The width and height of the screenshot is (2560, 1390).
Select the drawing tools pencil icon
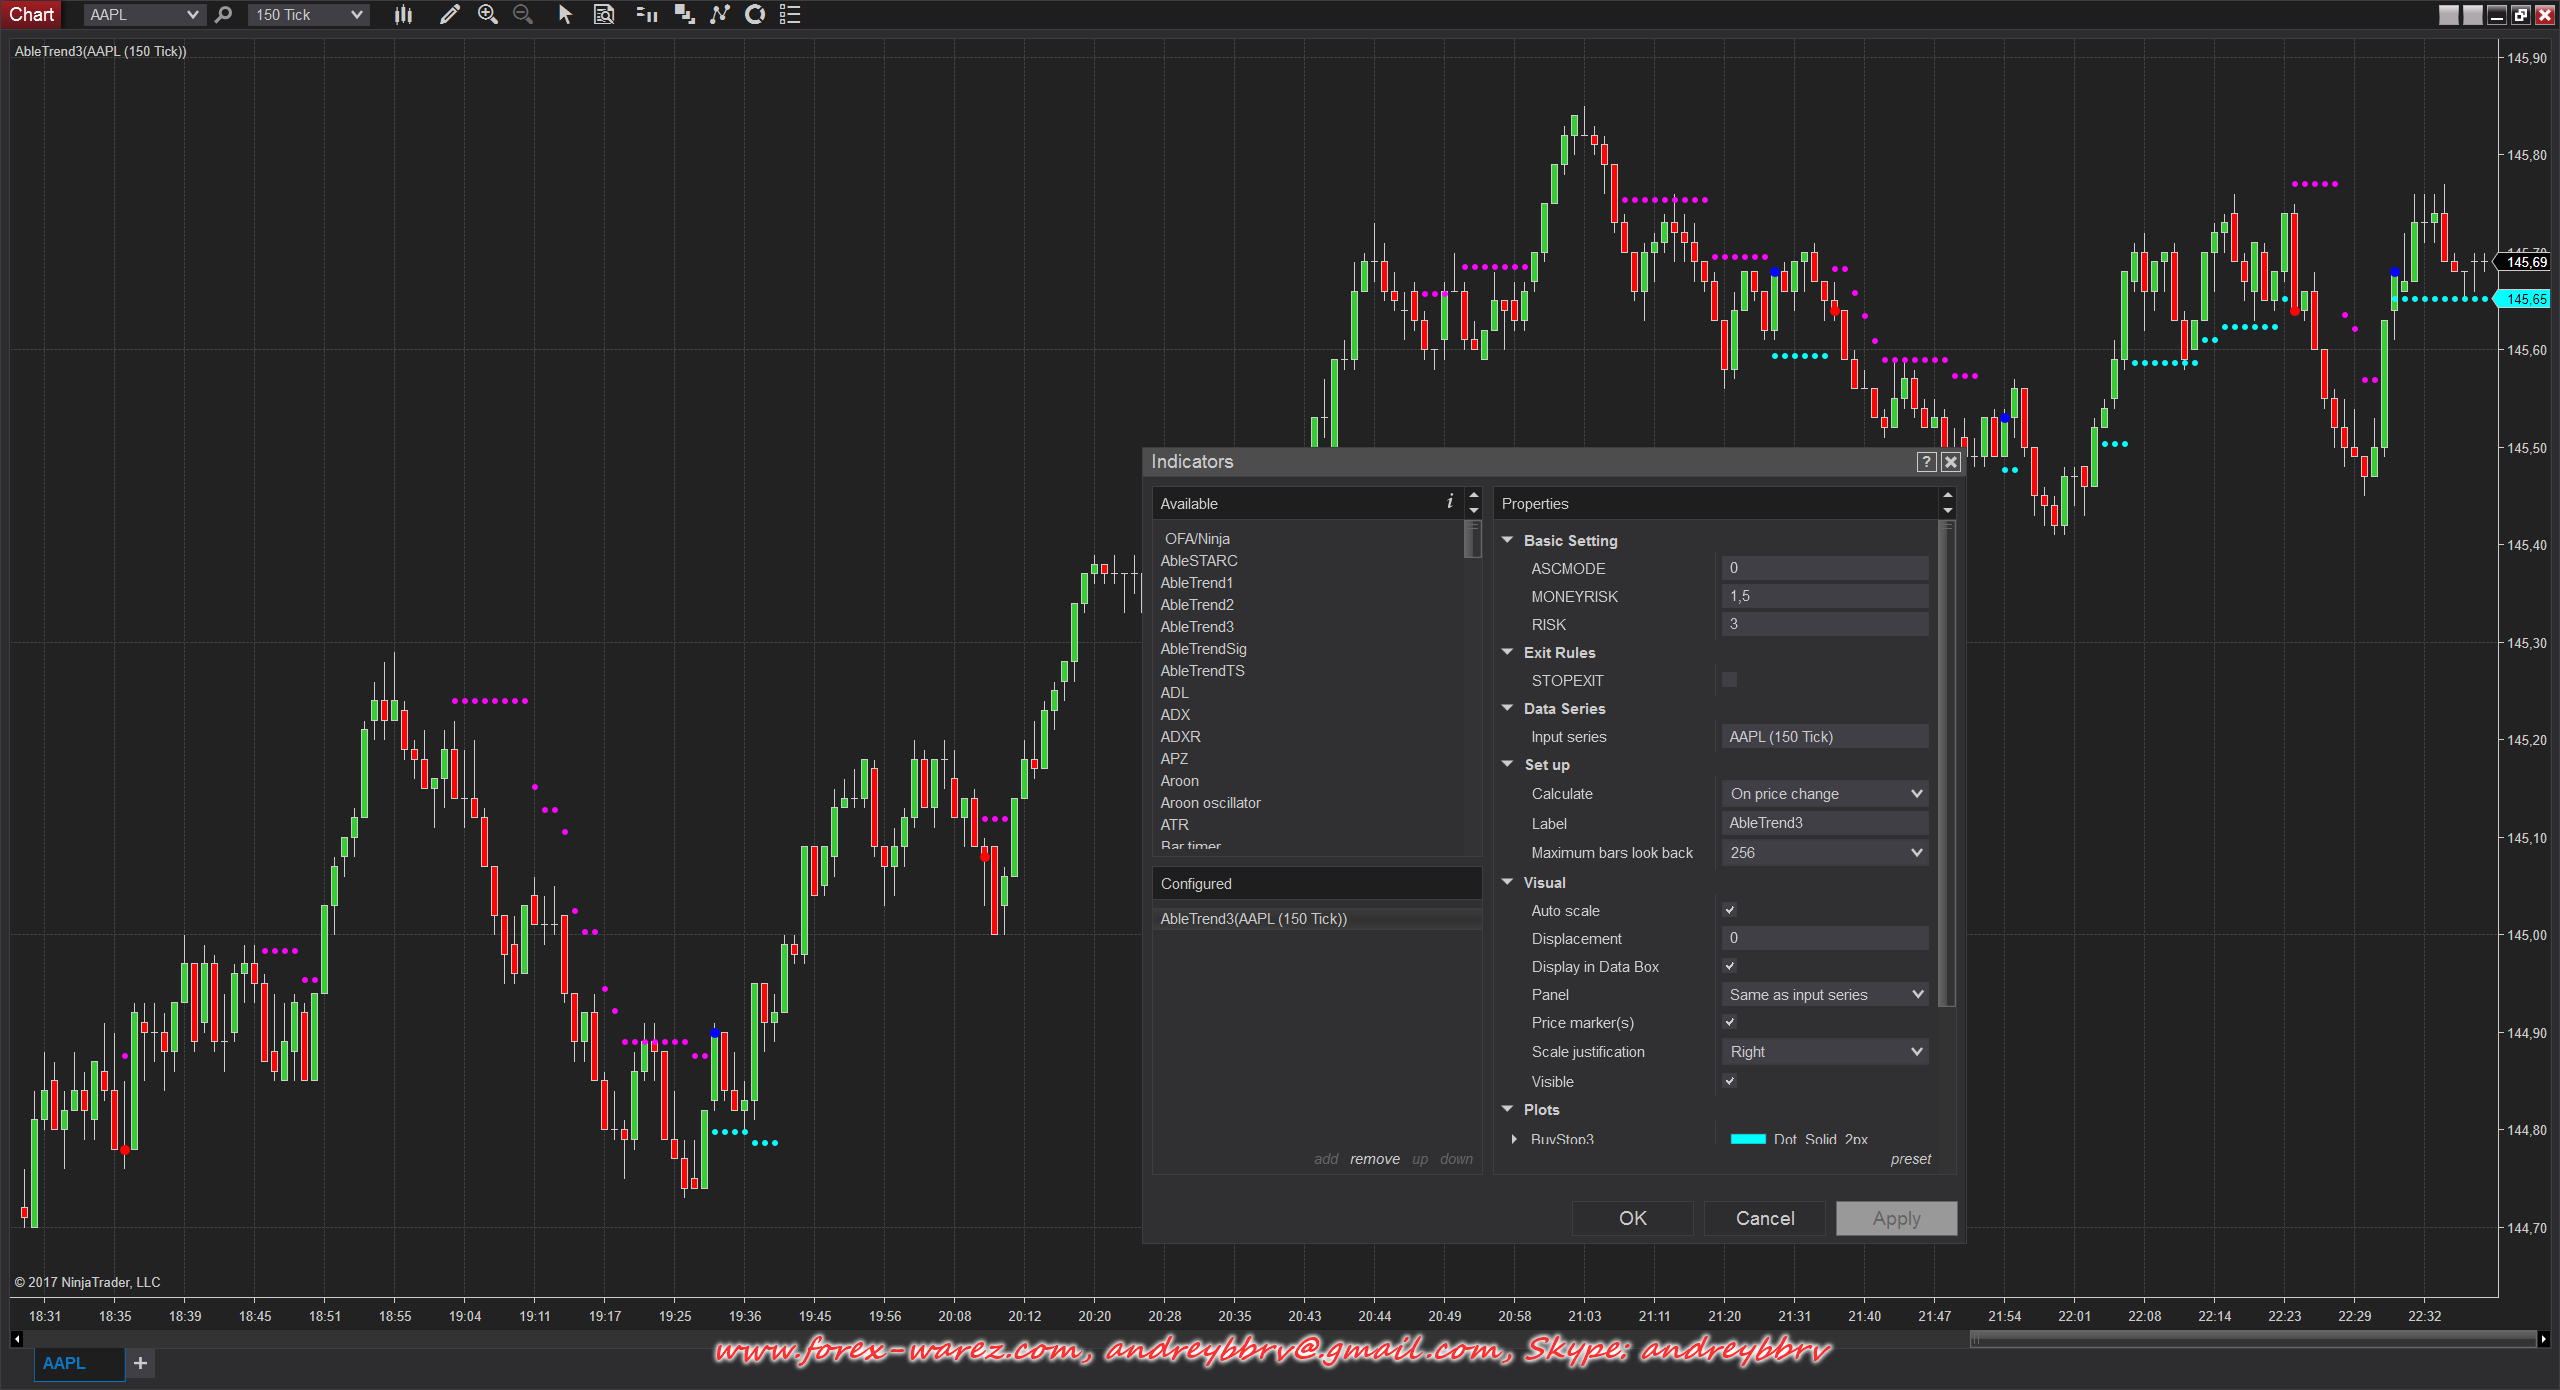pyautogui.click(x=449, y=14)
